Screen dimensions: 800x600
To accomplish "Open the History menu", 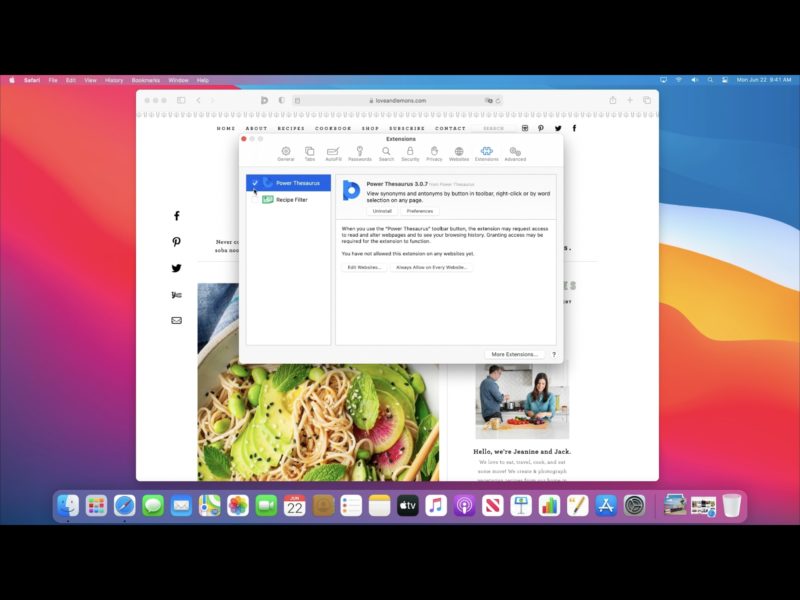I will point(114,80).
